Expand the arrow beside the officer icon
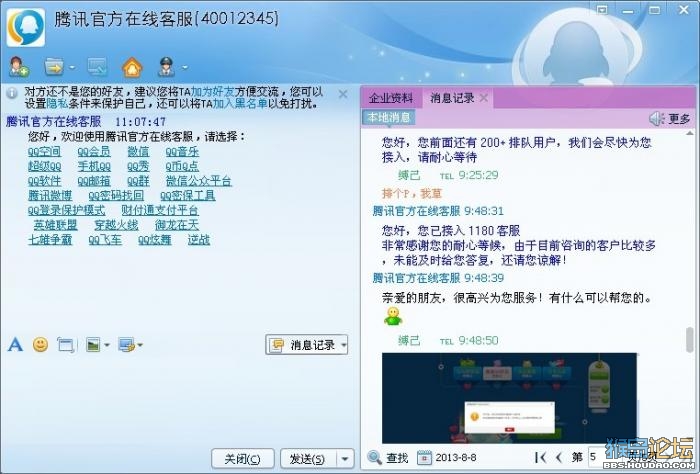700x474 pixels. click(184, 68)
